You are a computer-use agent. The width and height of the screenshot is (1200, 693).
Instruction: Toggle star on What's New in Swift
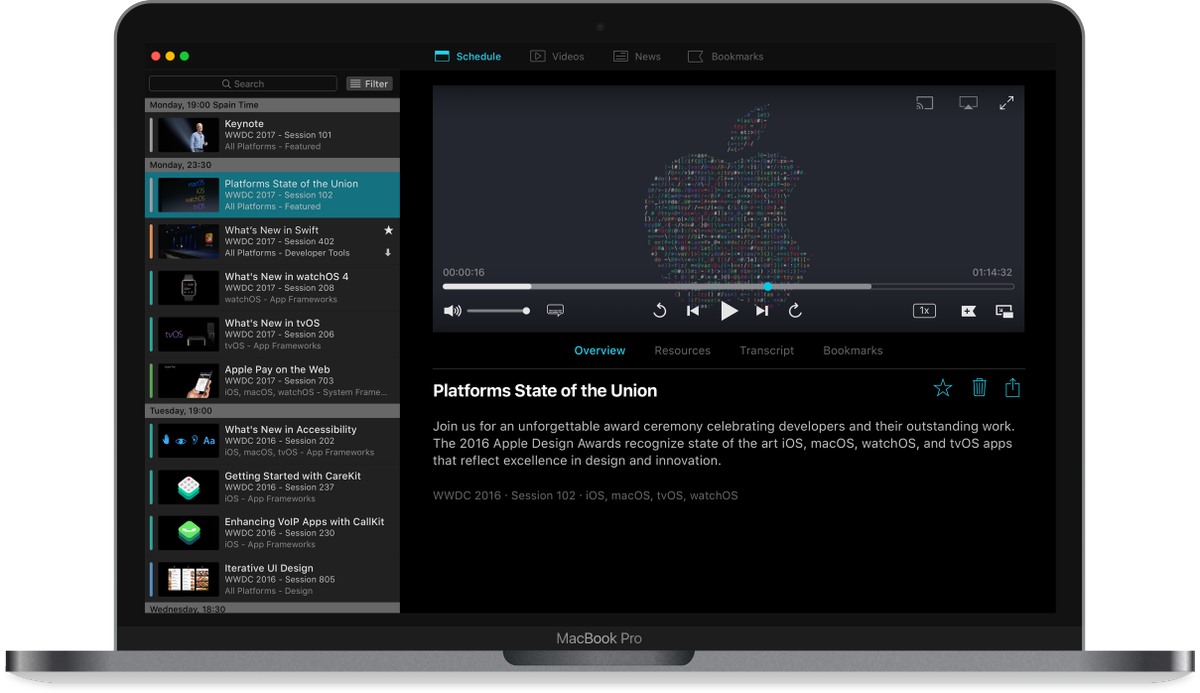coord(389,230)
